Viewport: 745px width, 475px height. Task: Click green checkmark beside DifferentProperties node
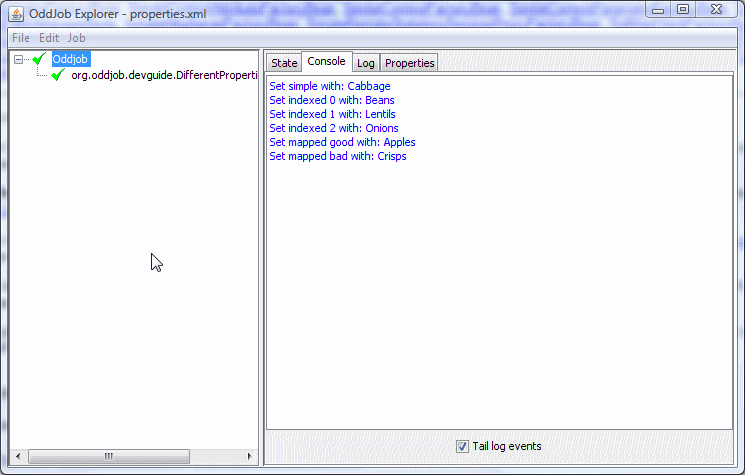(x=58, y=76)
